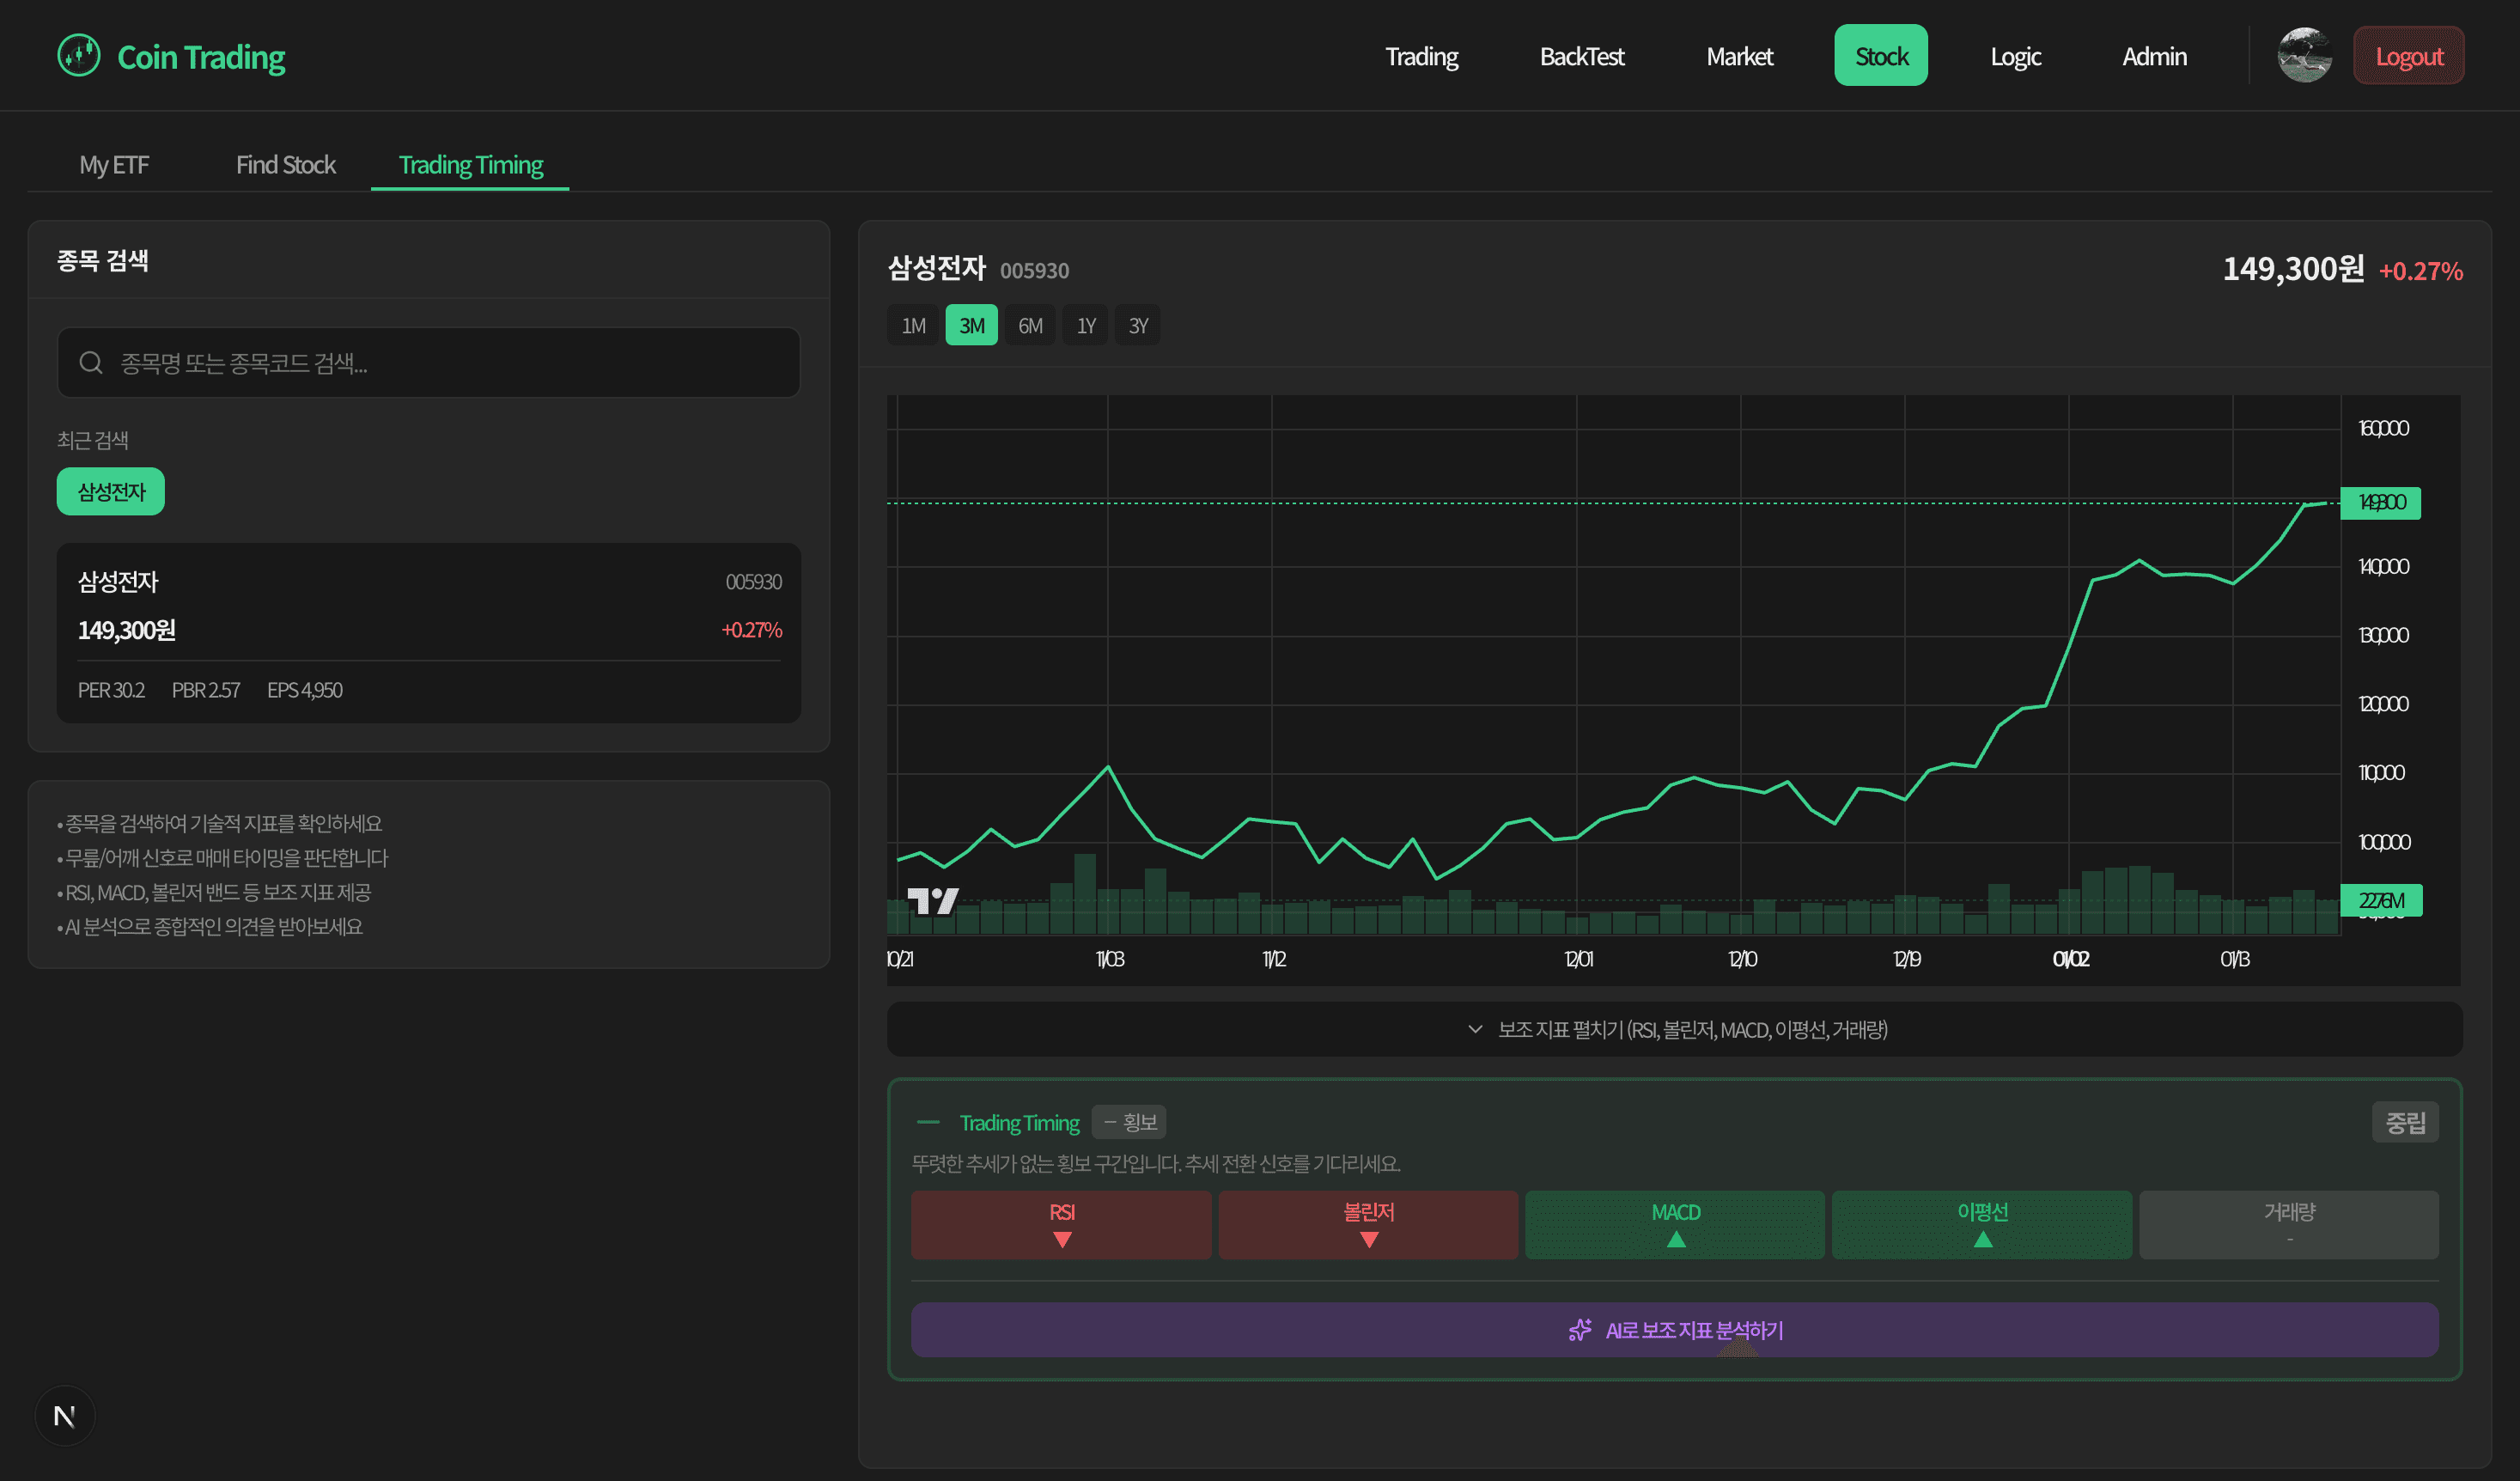Click the AI로 보조 지표 분석하기 button
Viewport: 2520px width, 1481px height.
[1674, 1329]
